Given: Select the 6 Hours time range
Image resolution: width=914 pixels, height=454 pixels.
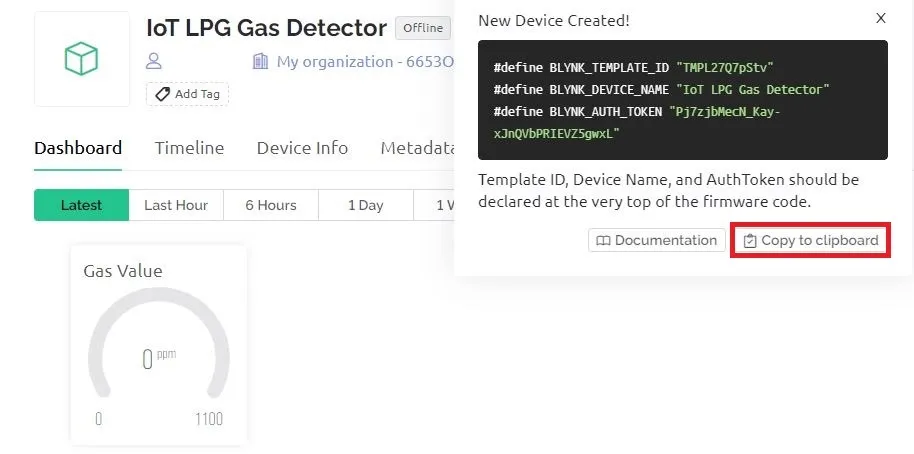Looking at the screenshot, I should tap(271, 205).
